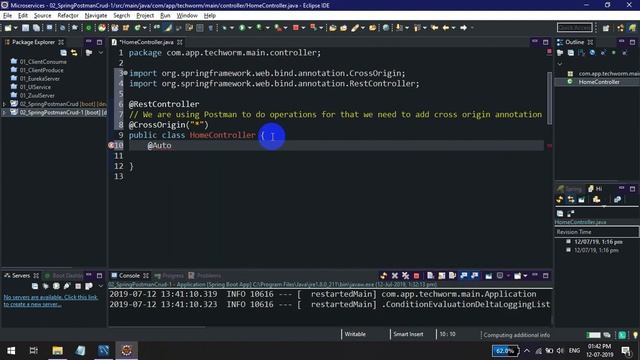Click the Save toolbar icon

[x=25, y=28]
